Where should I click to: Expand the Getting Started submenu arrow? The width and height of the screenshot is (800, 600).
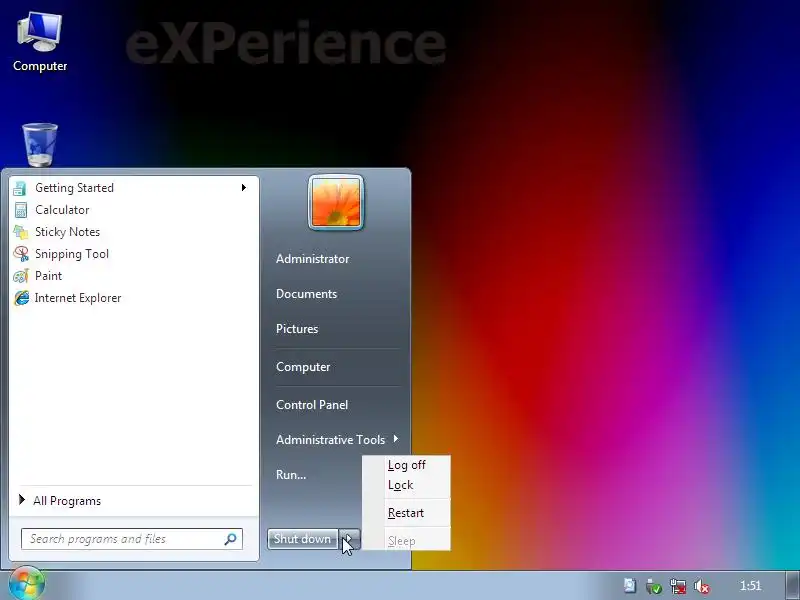[x=244, y=188]
